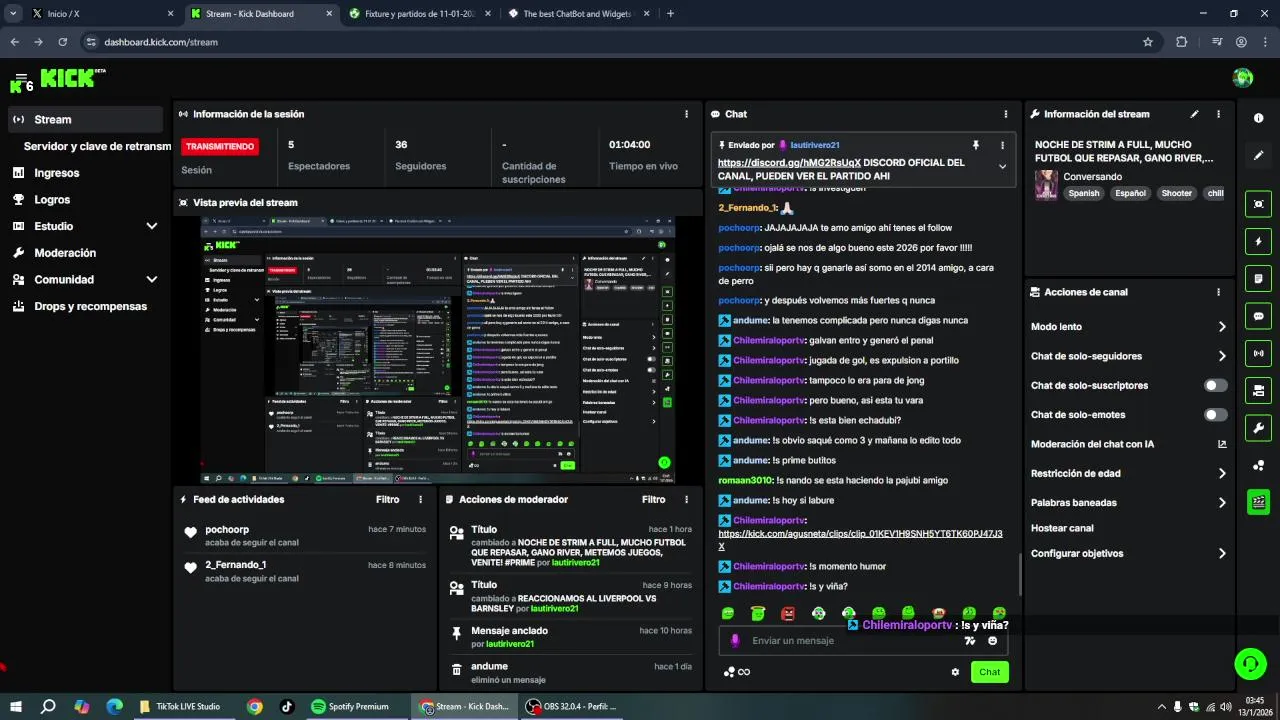
Task: Click the chat bubble widget icon
Action: 1258,316
